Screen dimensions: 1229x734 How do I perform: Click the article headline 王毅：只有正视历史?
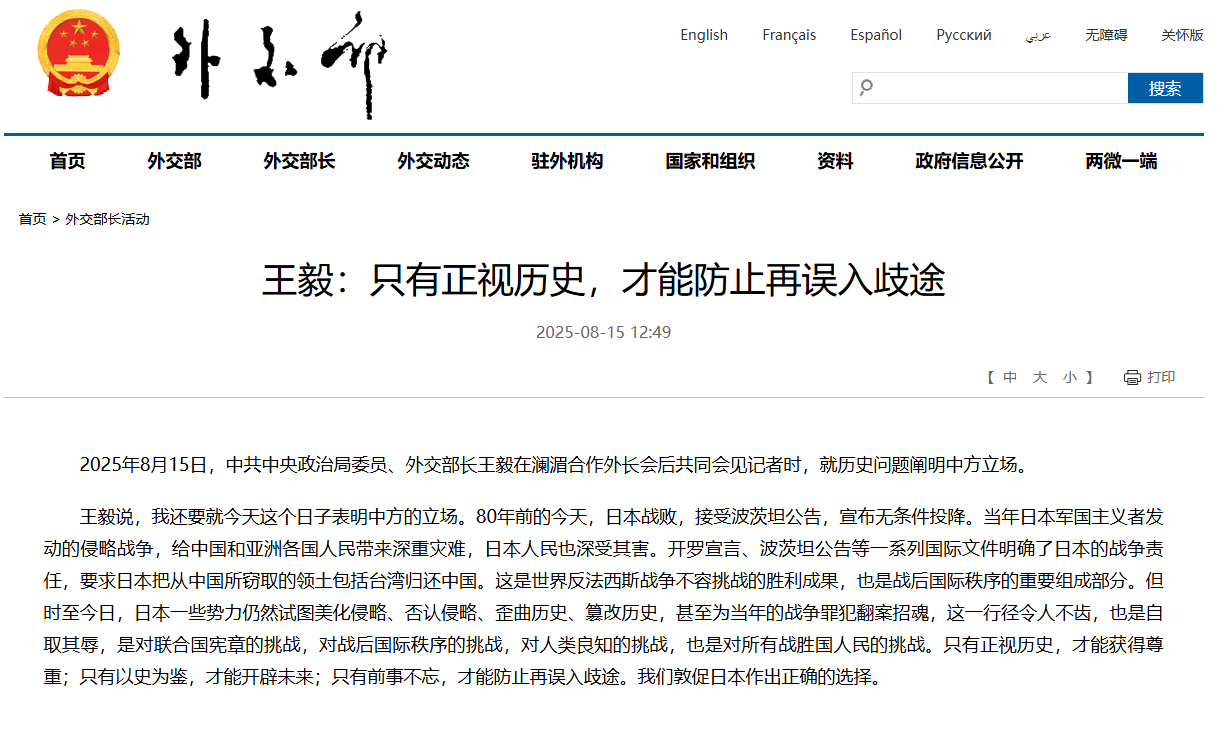(604, 281)
